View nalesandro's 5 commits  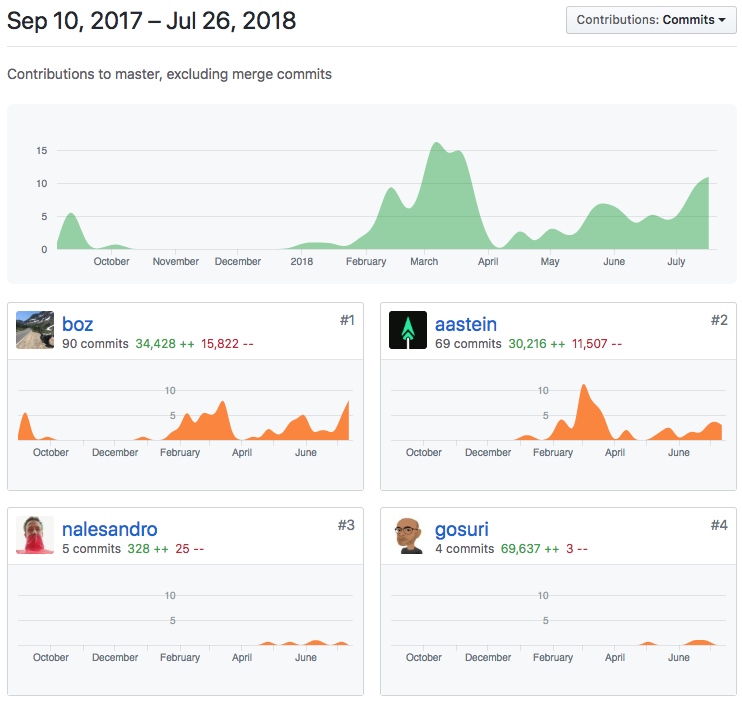pos(91,549)
